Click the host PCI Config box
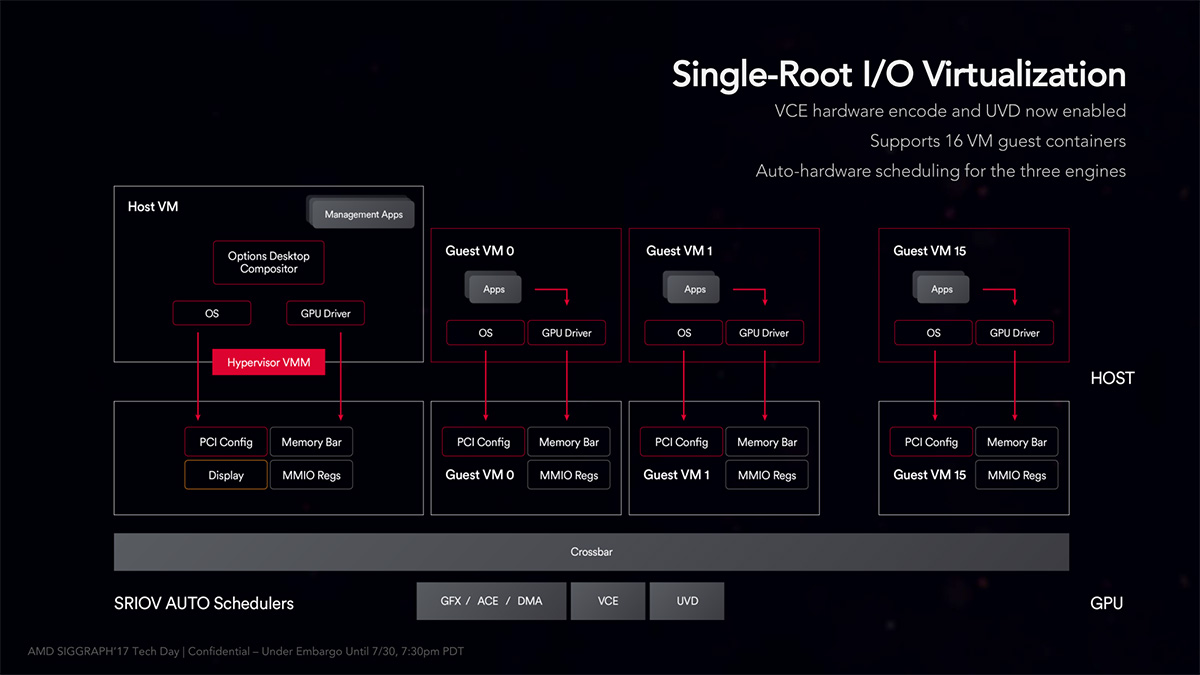Image resolution: width=1200 pixels, height=675 pixels. (x=226, y=442)
